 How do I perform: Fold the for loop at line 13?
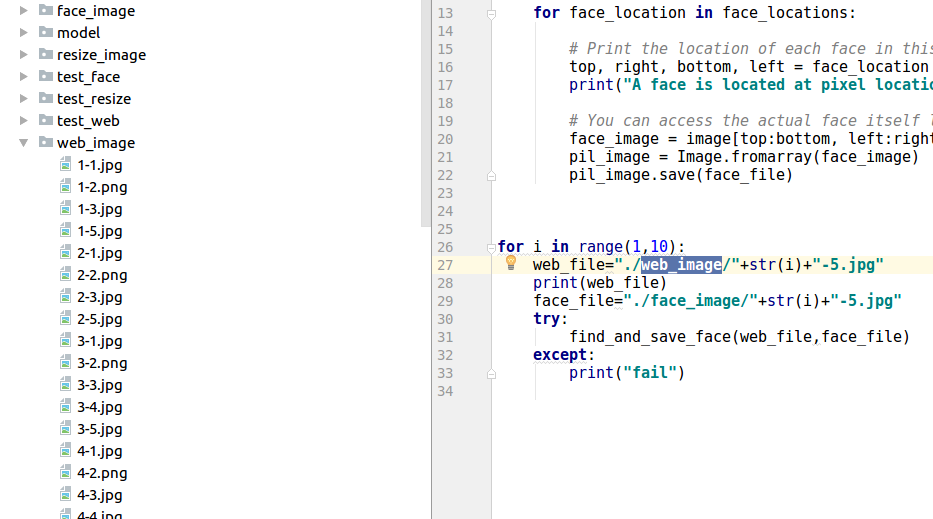coord(491,14)
